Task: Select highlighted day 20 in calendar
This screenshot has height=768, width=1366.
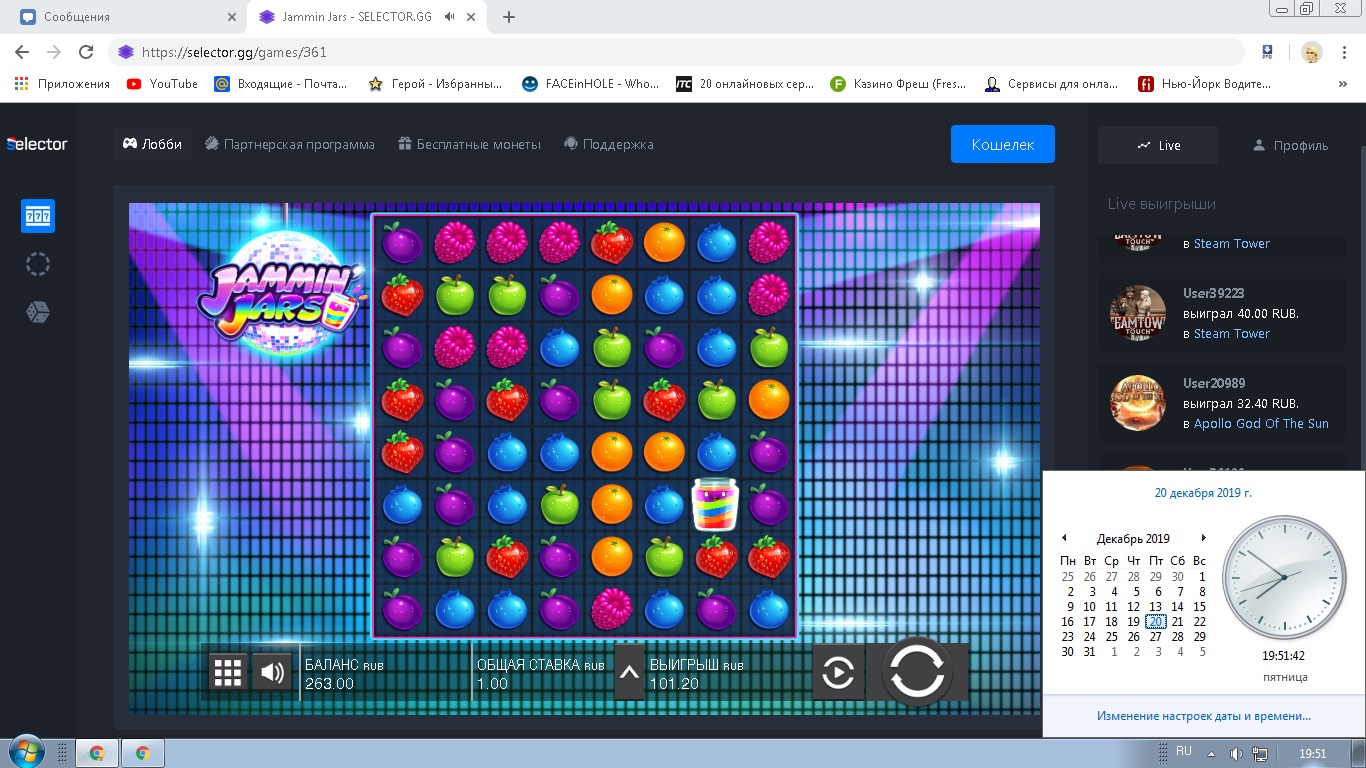Action: tap(1156, 621)
